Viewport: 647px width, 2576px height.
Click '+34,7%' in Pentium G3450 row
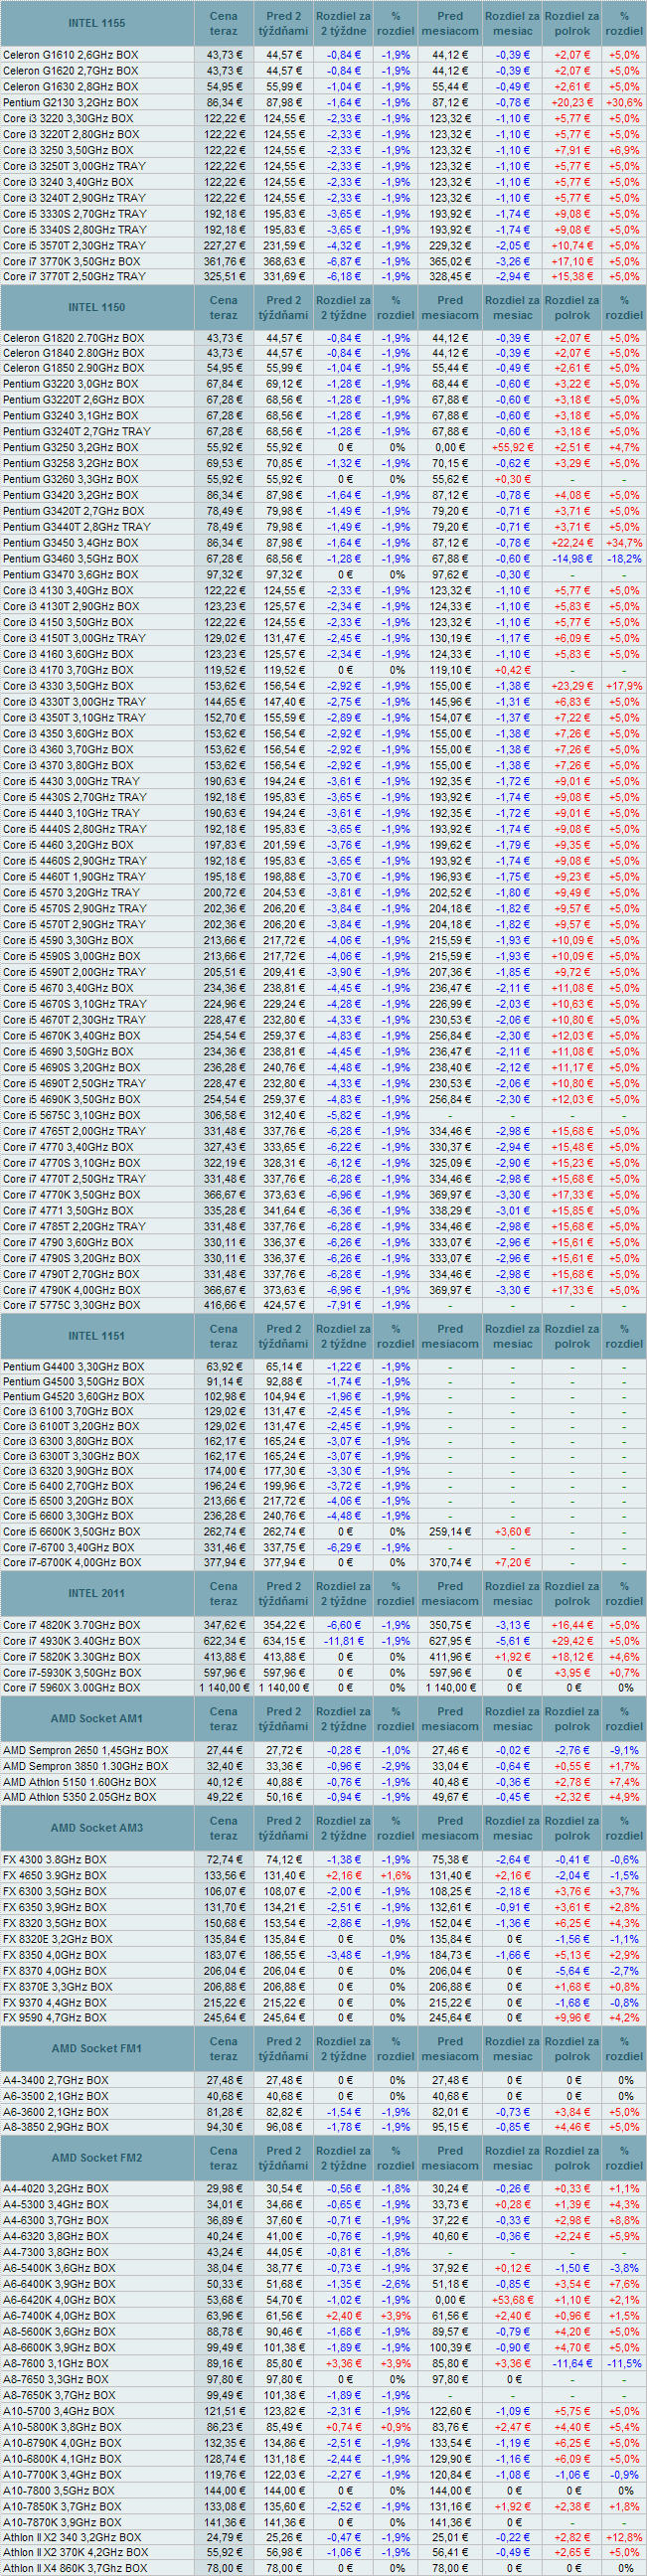pos(624,543)
